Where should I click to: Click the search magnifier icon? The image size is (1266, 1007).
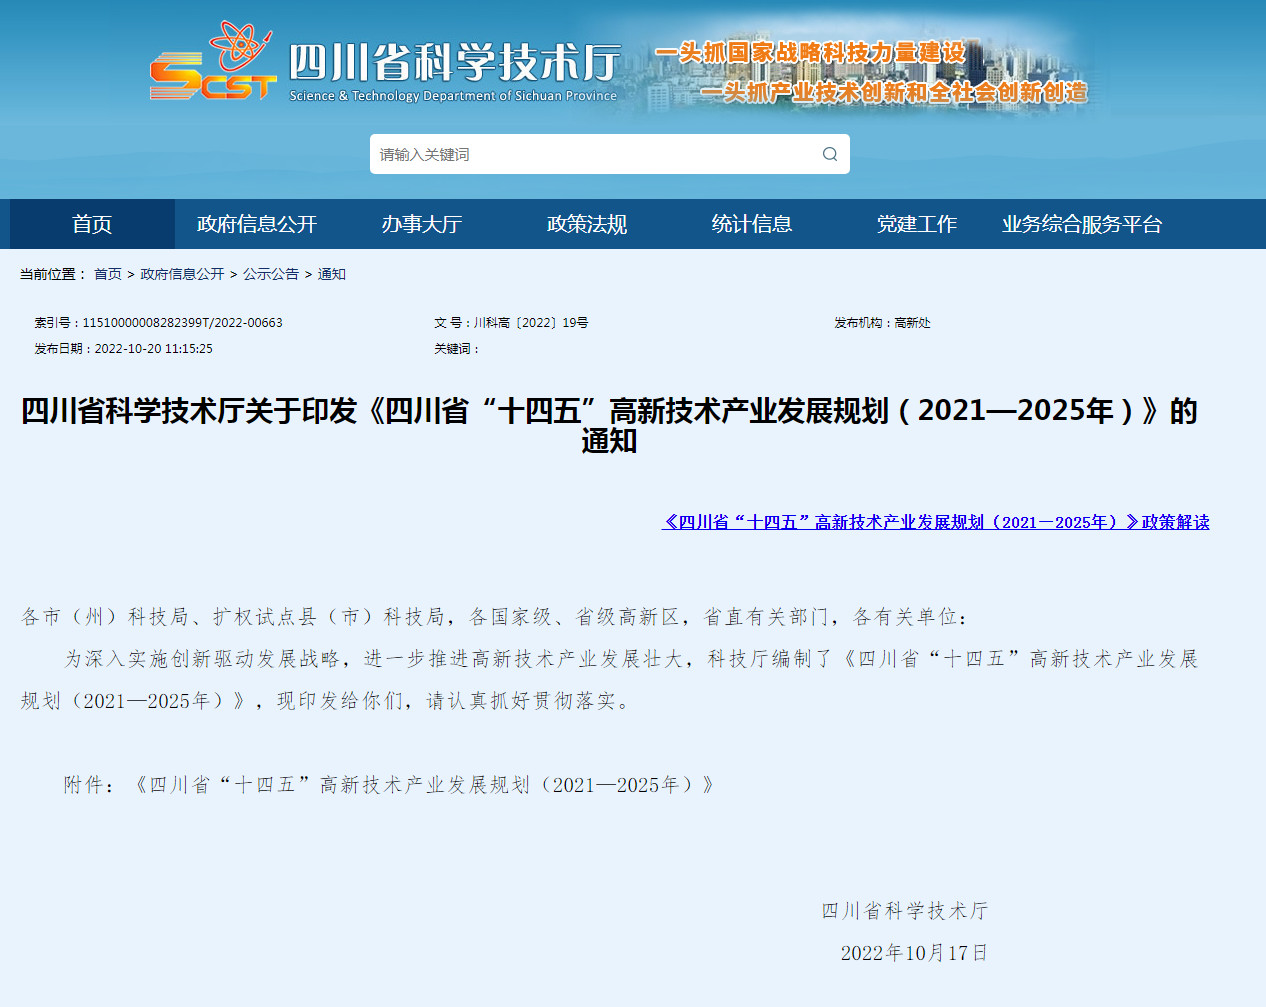(830, 154)
